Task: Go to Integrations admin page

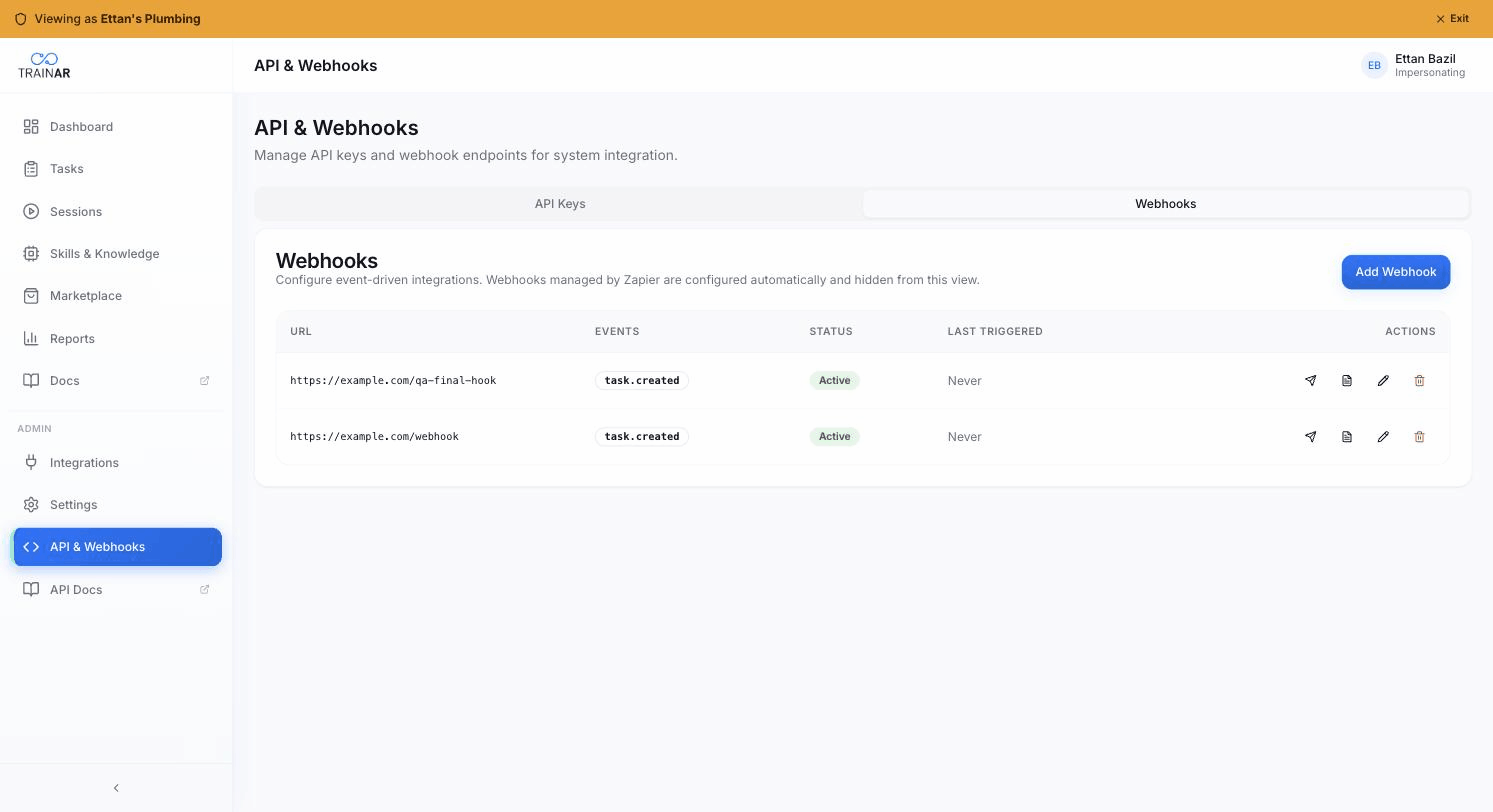Action: point(117,462)
